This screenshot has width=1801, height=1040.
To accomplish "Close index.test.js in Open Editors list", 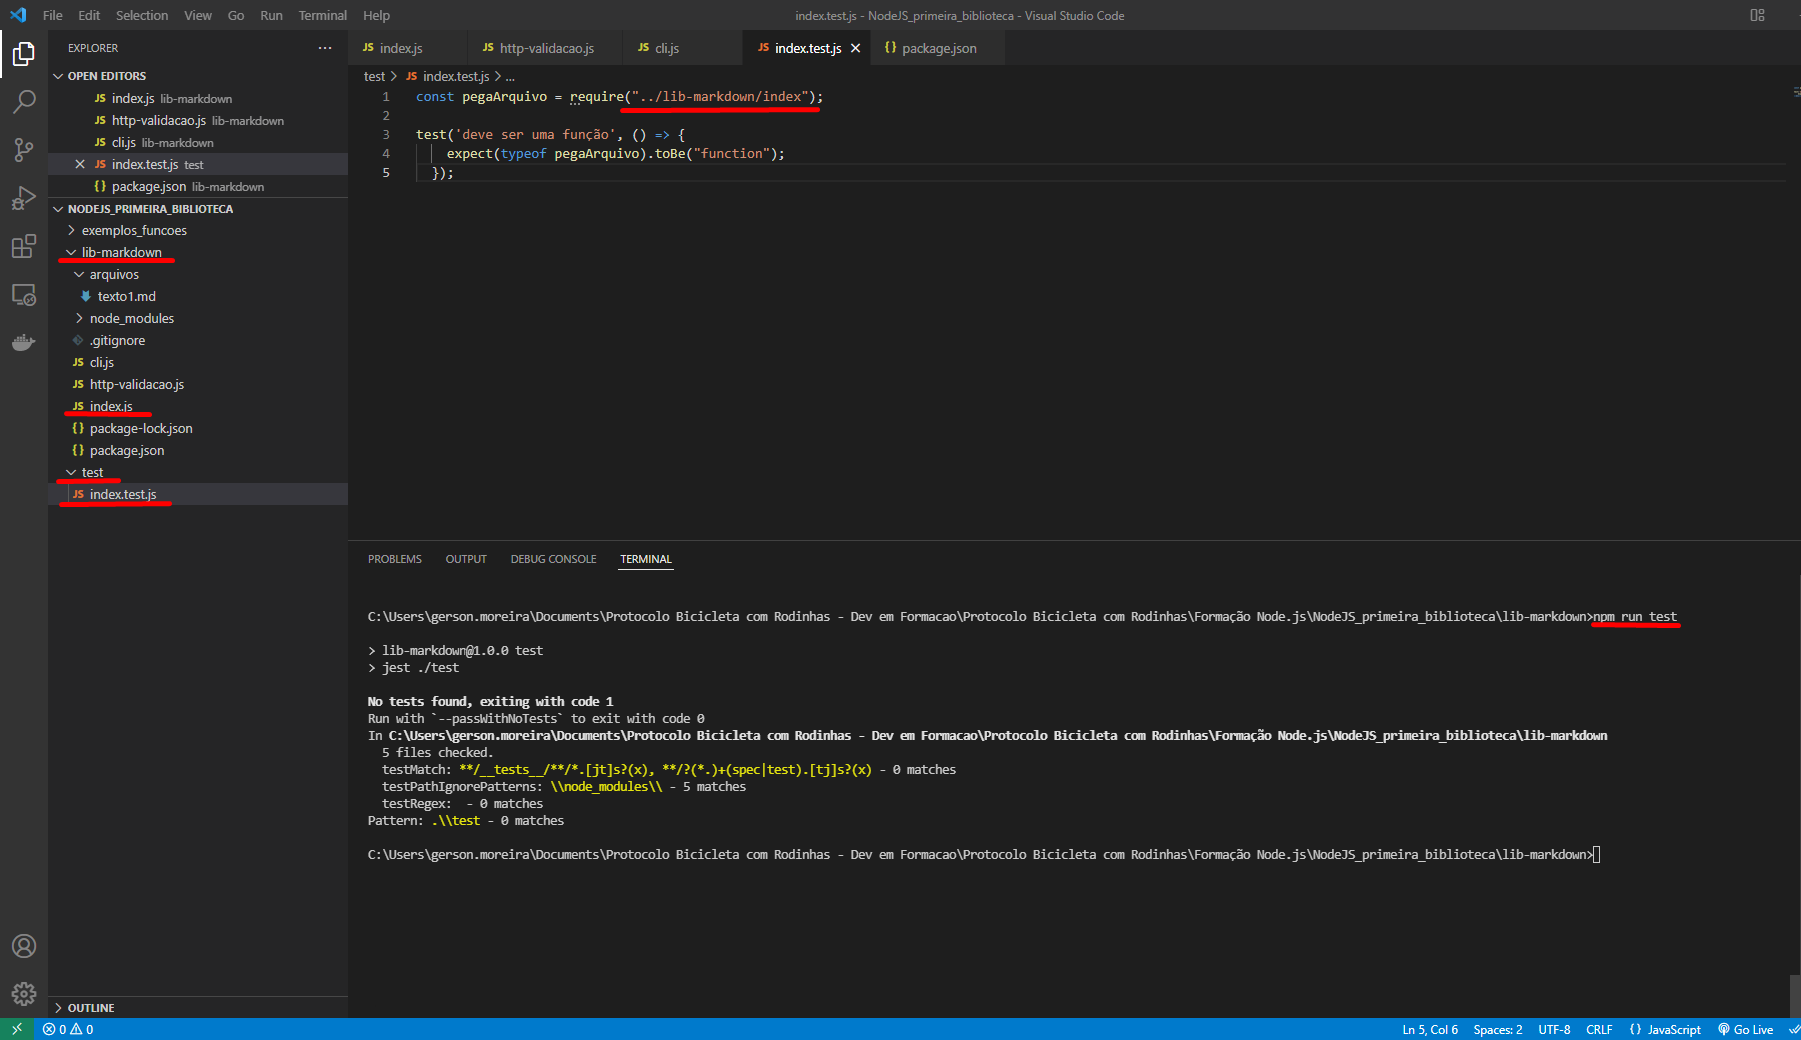I will [x=80, y=164].
